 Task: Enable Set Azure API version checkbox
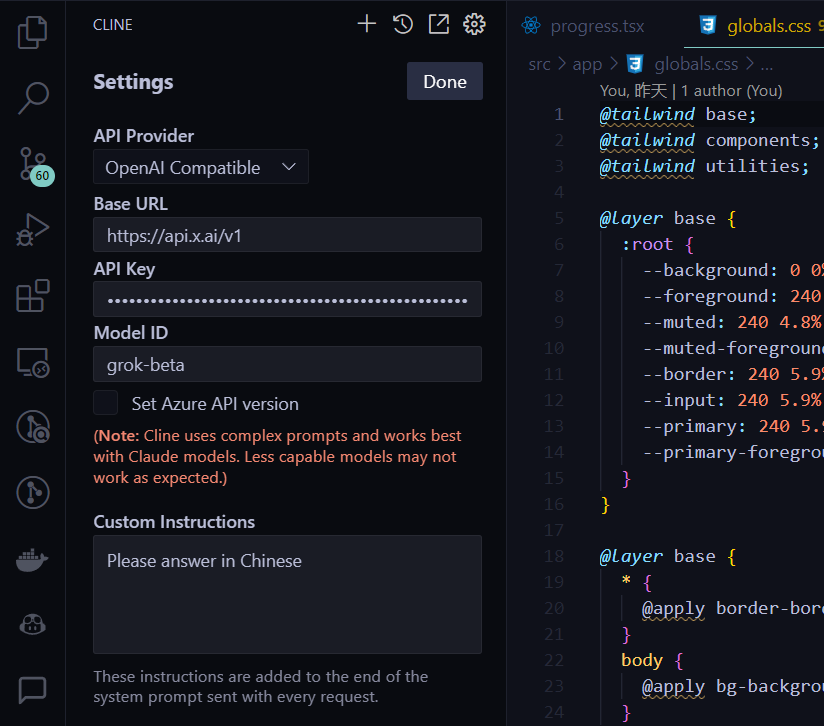click(x=106, y=403)
